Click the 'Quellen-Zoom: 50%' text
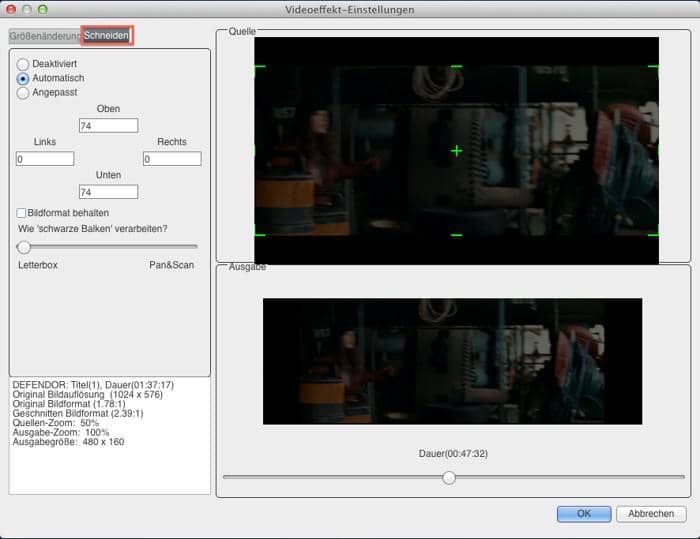This screenshot has height=539, width=700. click(55, 423)
